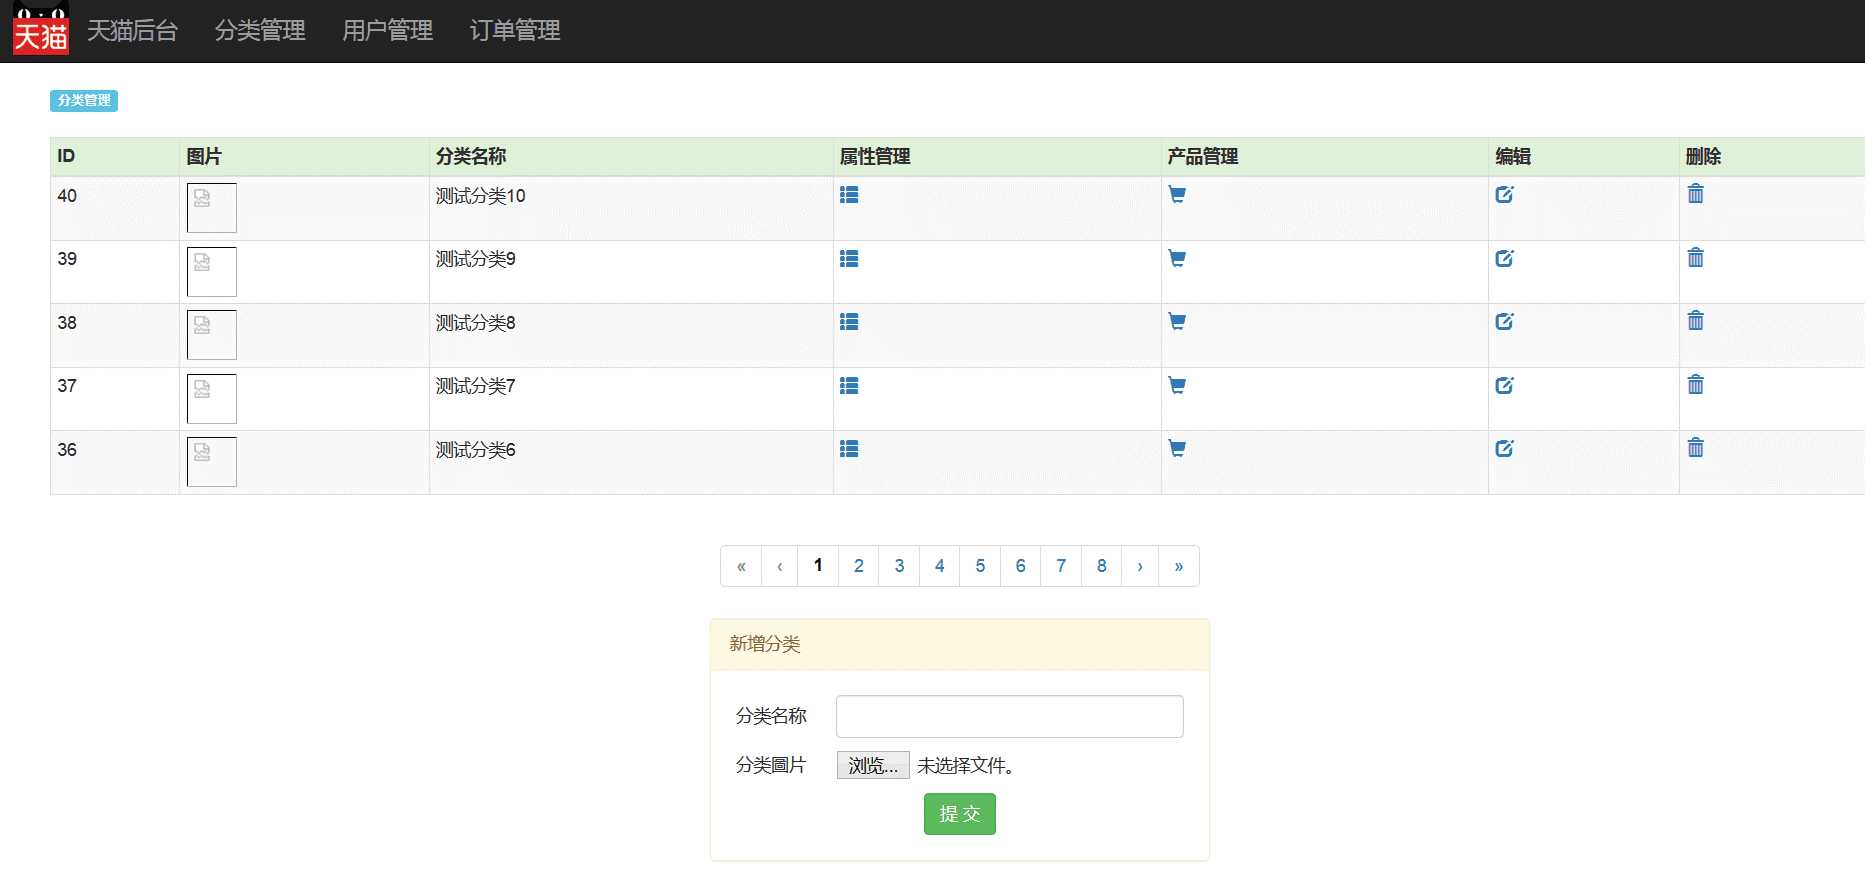This screenshot has height=873, width=1865.
Task: Delete category 测试分类7 via trash icon
Action: (1696, 385)
